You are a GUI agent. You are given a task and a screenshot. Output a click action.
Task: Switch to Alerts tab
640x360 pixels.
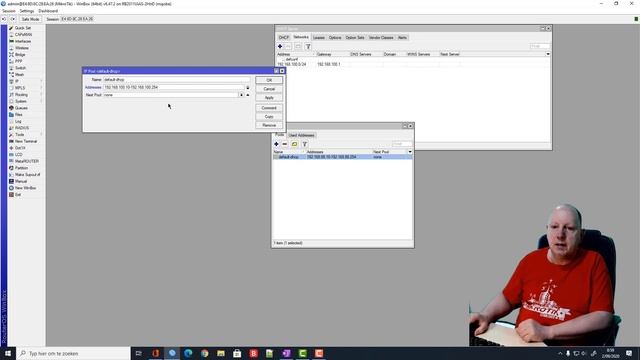[402, 38]
